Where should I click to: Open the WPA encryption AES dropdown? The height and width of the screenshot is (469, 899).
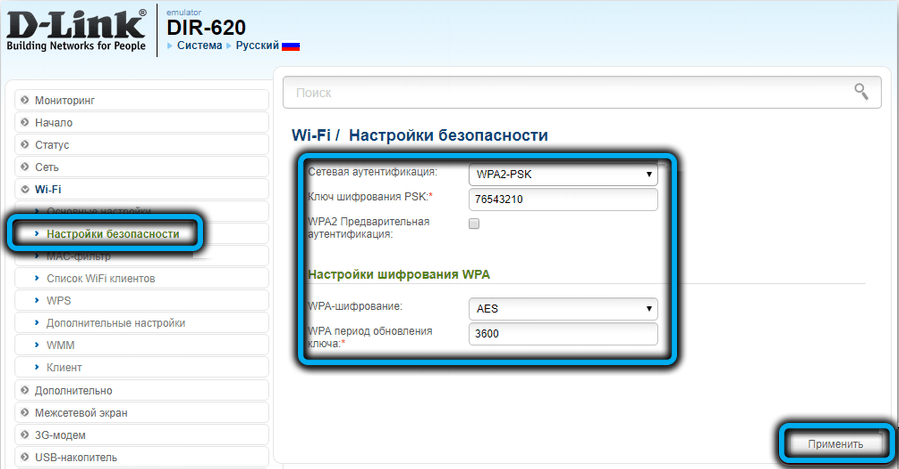tap(563, 308)
